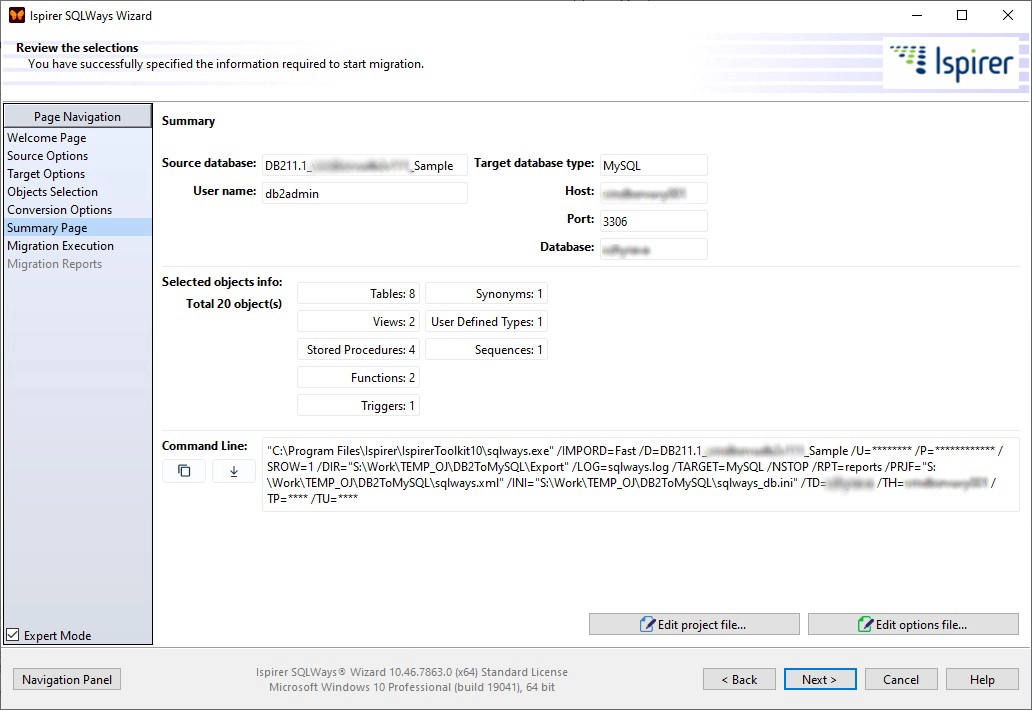This screenshot has height=710, width=1032.
Task: Cancel the migration wizard
Action: pyautogui.click(x=901, y=679)
